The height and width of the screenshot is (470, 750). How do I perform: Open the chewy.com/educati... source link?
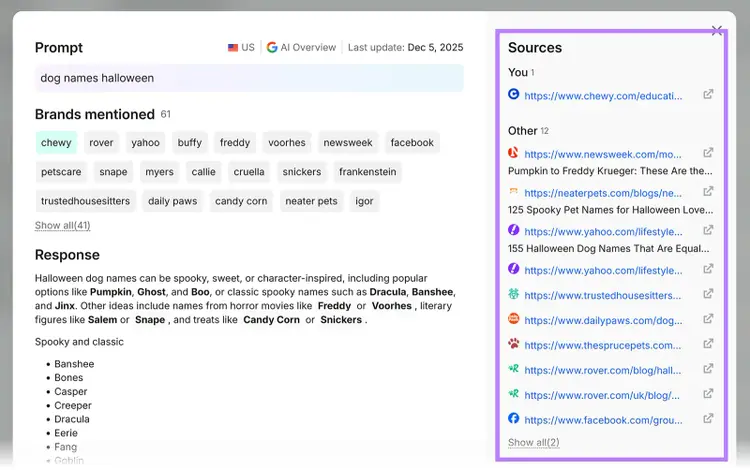[603, 96]
